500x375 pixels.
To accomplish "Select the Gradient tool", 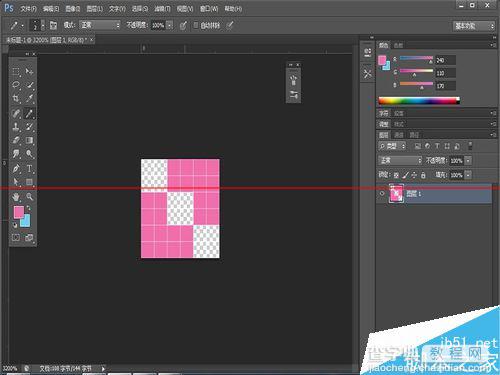I will tap(29, 140).
